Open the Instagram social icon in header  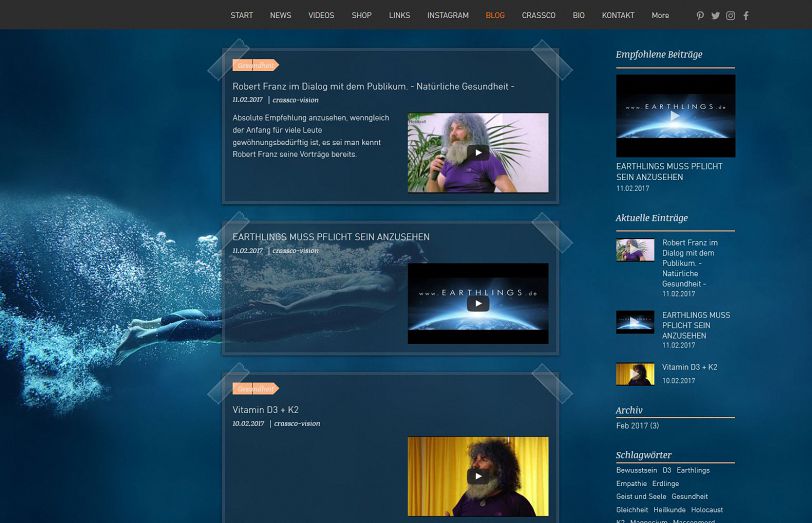click(731, 16)
